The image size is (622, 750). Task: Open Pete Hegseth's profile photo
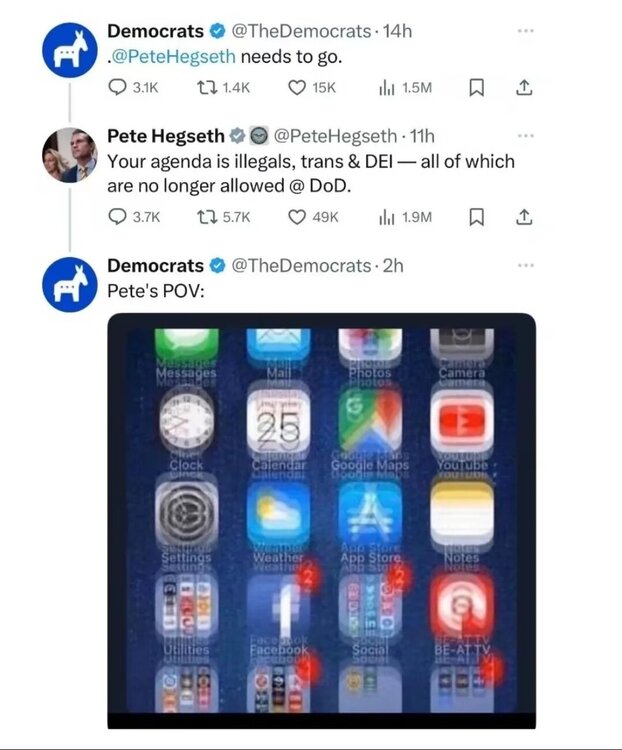[x=70, y=155]
